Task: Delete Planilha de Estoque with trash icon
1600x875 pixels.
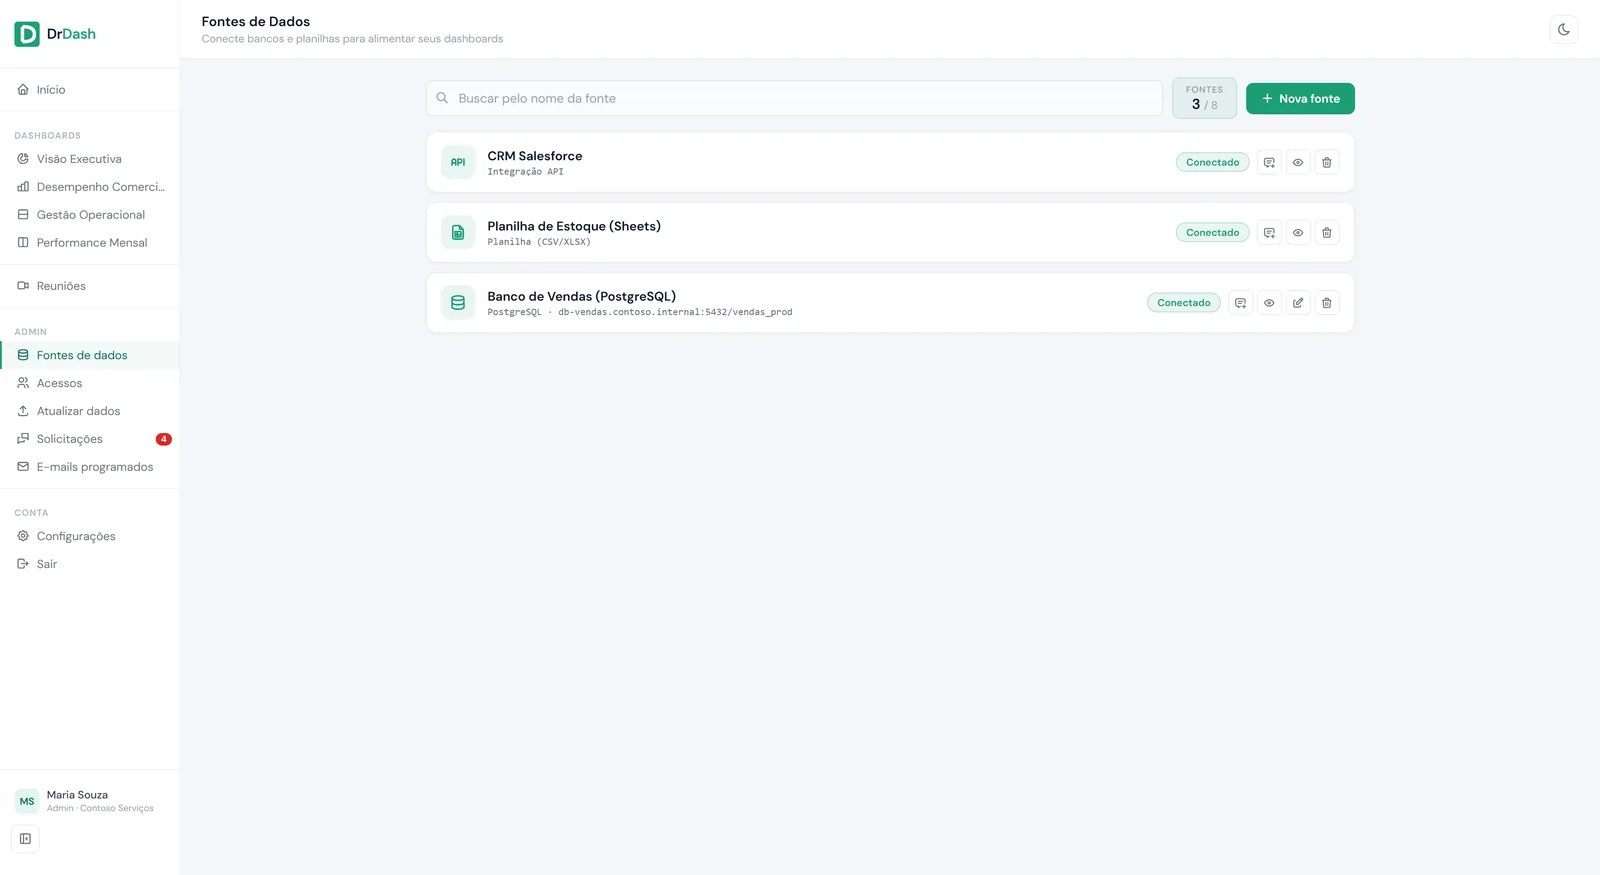Action: (x=1327, y=232)
